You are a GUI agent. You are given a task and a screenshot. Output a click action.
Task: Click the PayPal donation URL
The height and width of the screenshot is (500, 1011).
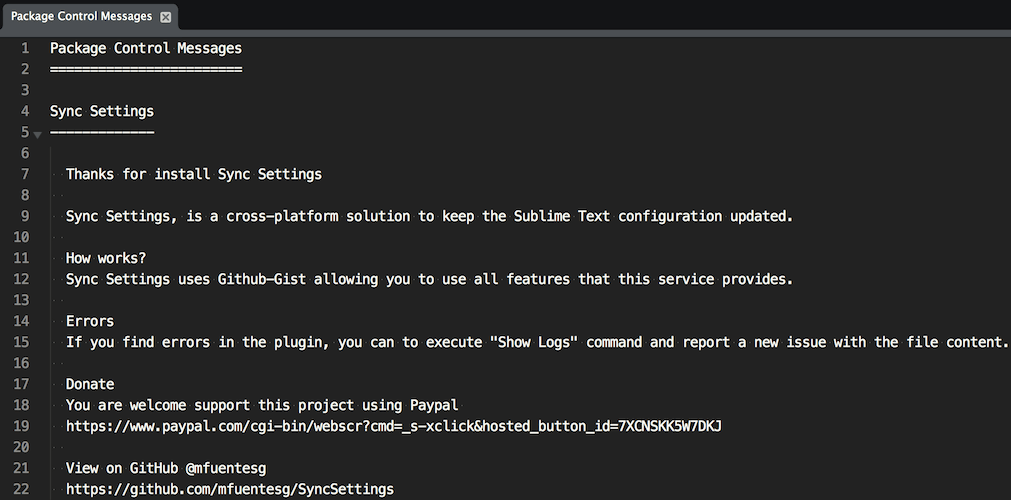pos(394,426)
